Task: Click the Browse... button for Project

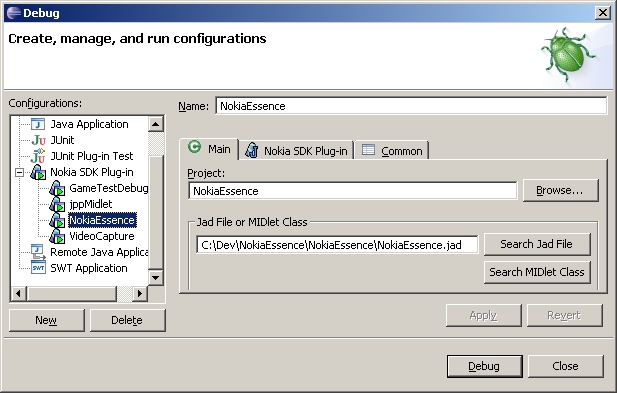Action: point(561,190)
